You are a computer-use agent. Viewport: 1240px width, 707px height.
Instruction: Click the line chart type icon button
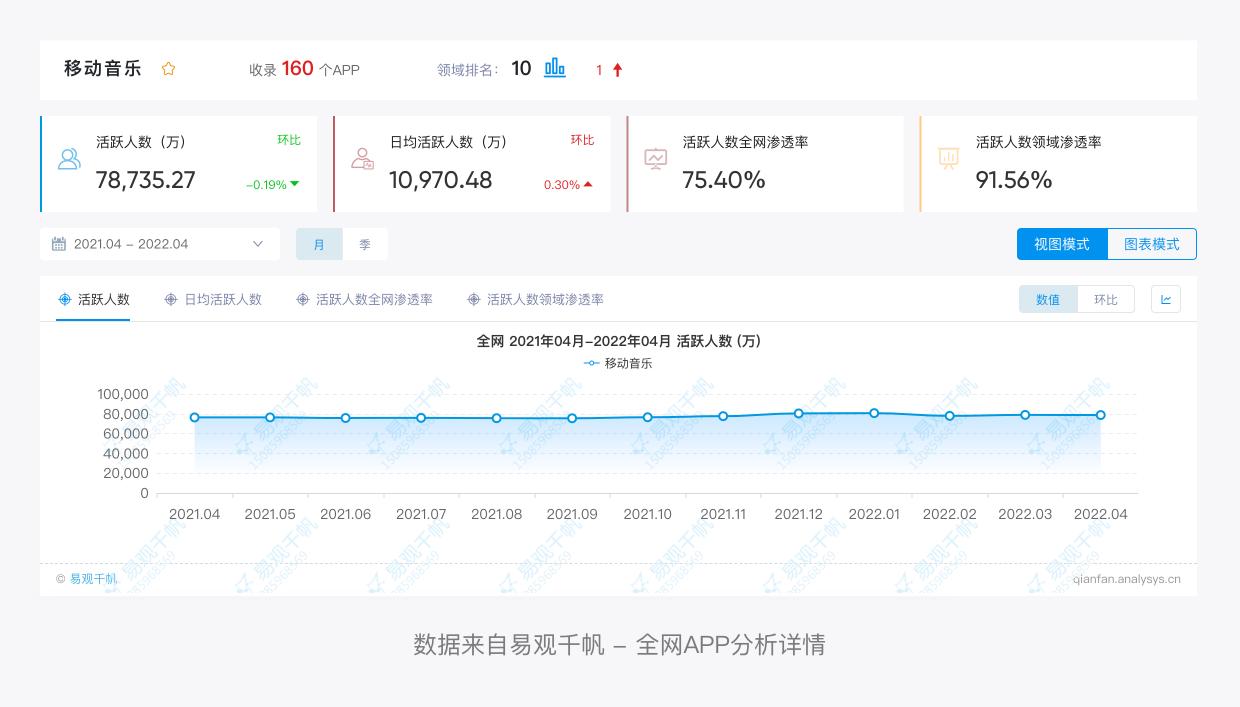tap(1166, 299)
